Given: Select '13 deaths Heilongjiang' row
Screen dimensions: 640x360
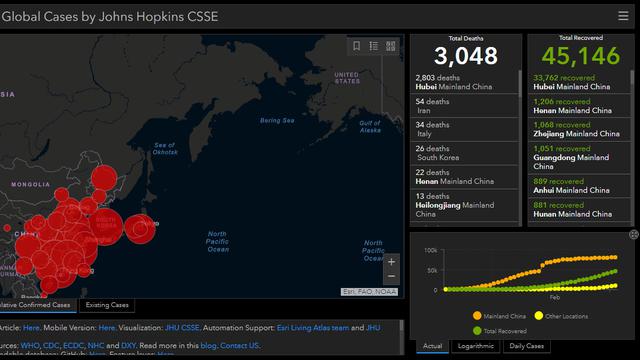Looking at the screenshot, I should [x=464, y=205].
